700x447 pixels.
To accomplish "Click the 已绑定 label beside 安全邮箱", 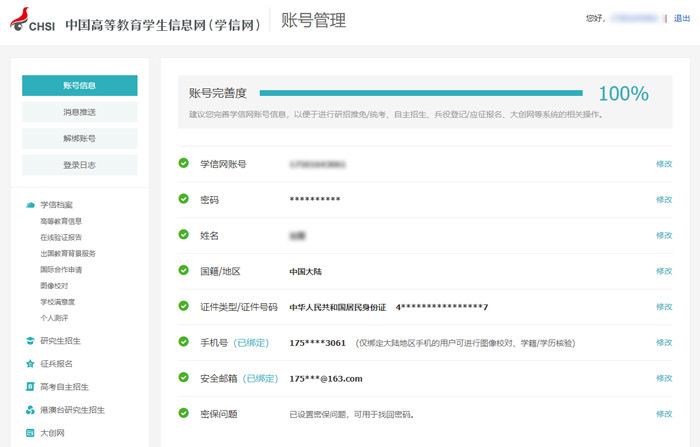I will [261, 379].
